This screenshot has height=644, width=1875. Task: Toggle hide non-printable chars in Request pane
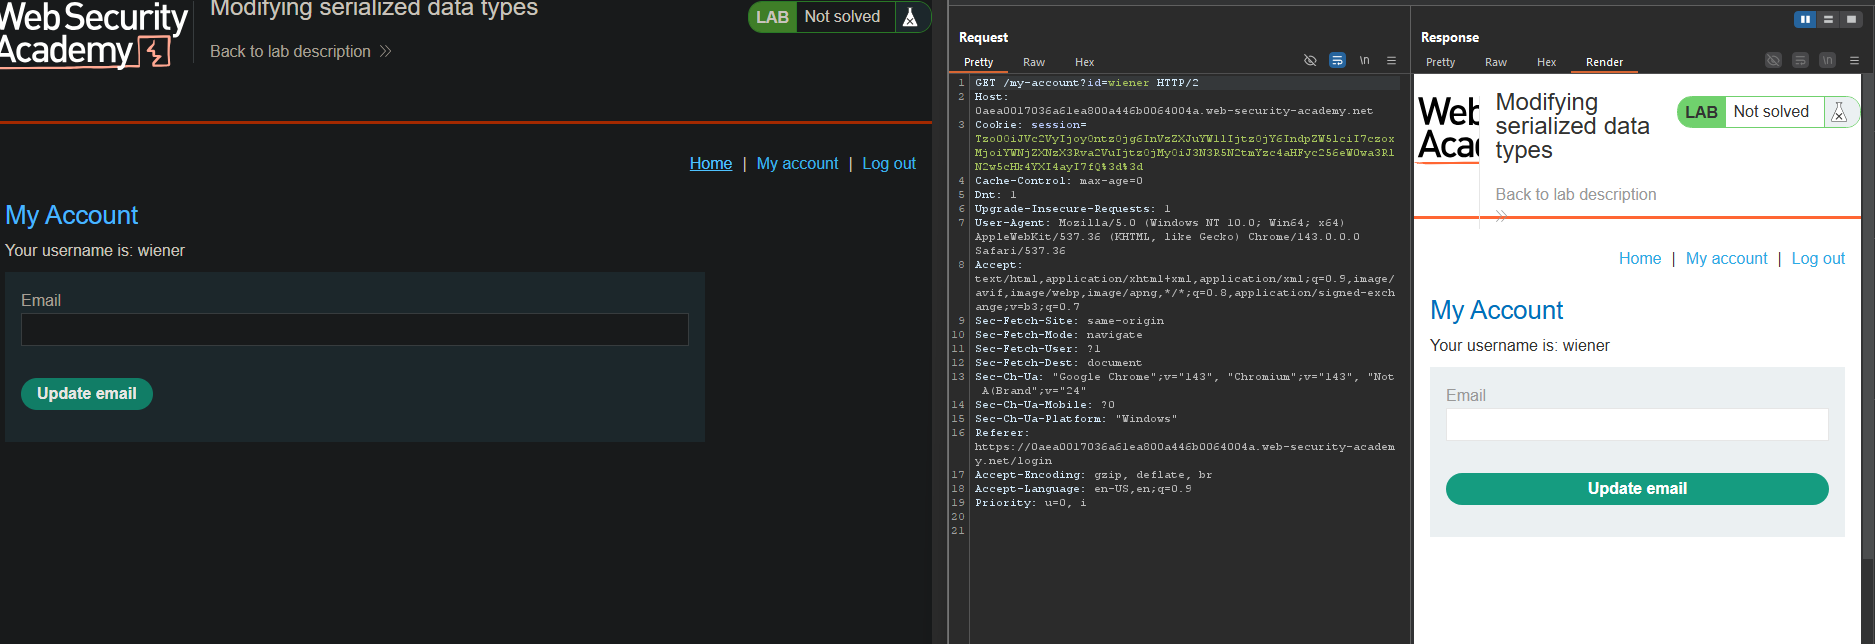(x=1310, y=61)
